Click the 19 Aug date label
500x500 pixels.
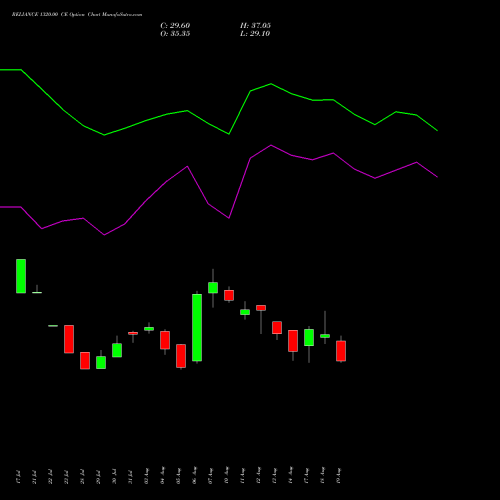[x=338, y=476]
